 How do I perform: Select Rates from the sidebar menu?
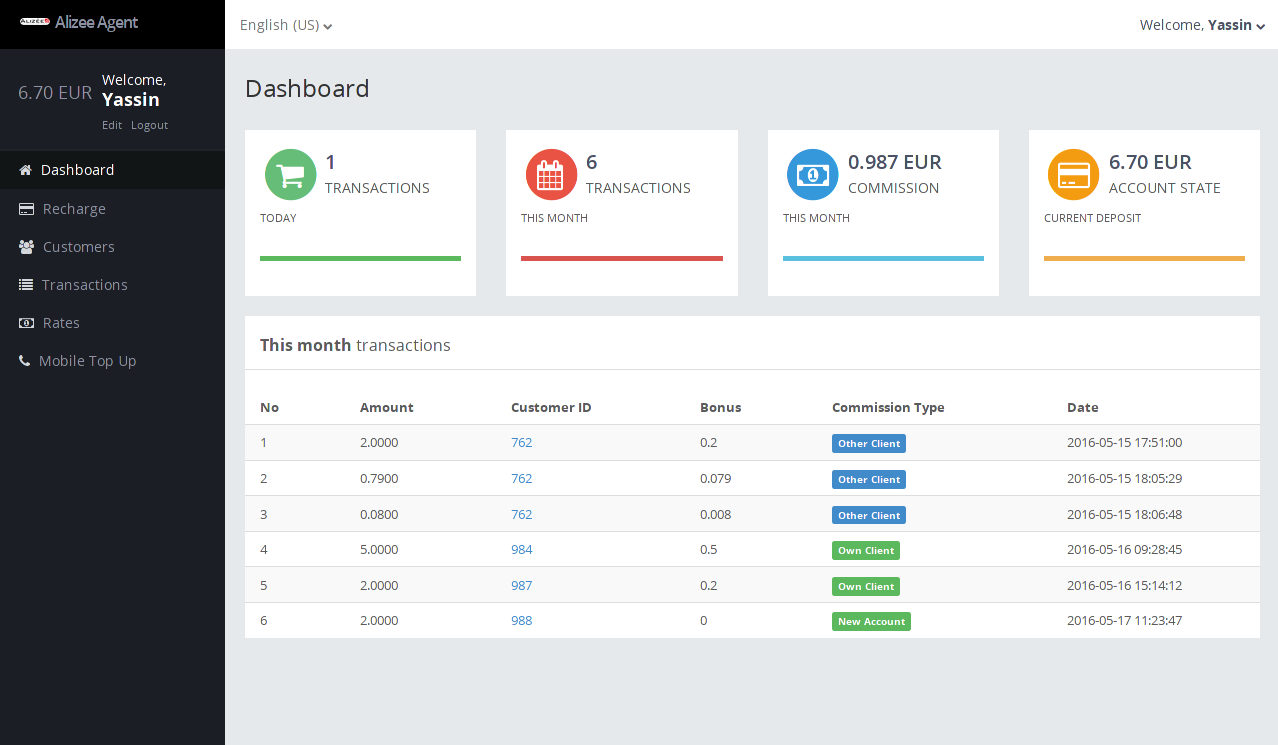click(x=61, y=323)
